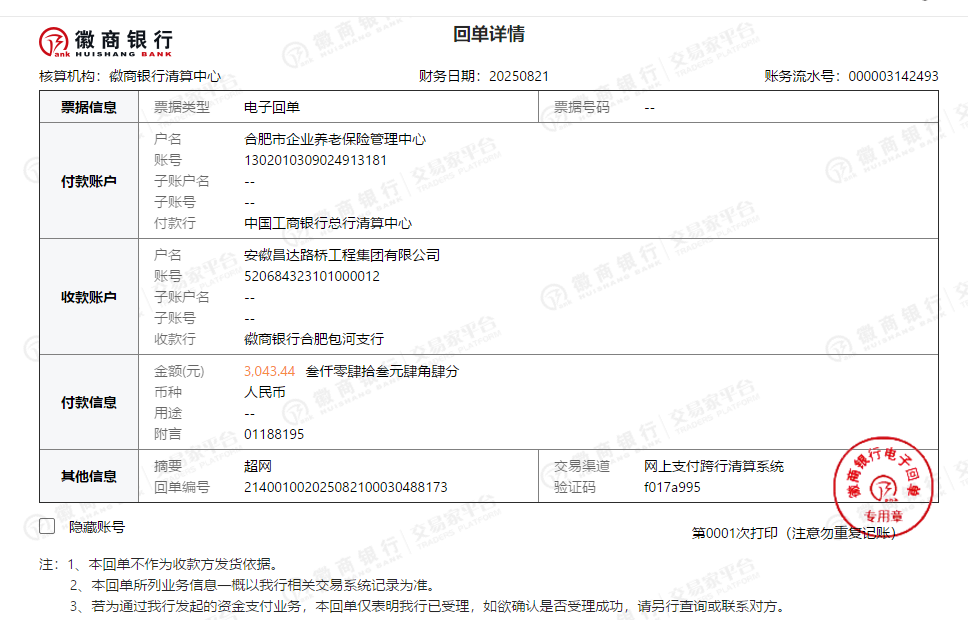This screenshot has width=968, height=620.
Task: Click the Huishang Bank logo
Action: (105, 41)
